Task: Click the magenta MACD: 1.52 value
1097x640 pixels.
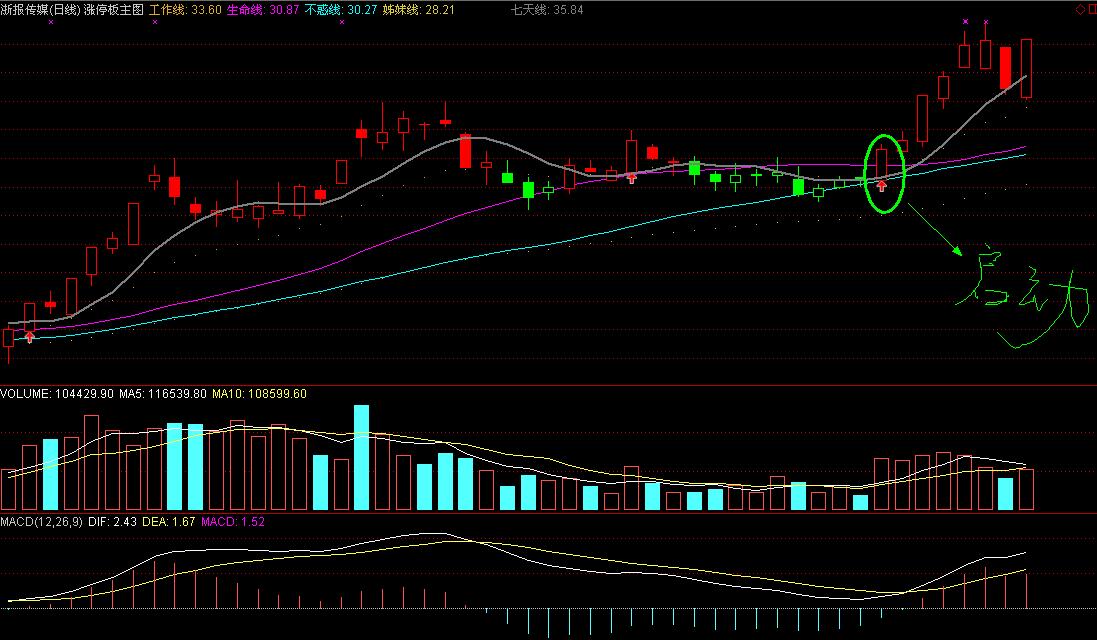Action: click(233, 522)
